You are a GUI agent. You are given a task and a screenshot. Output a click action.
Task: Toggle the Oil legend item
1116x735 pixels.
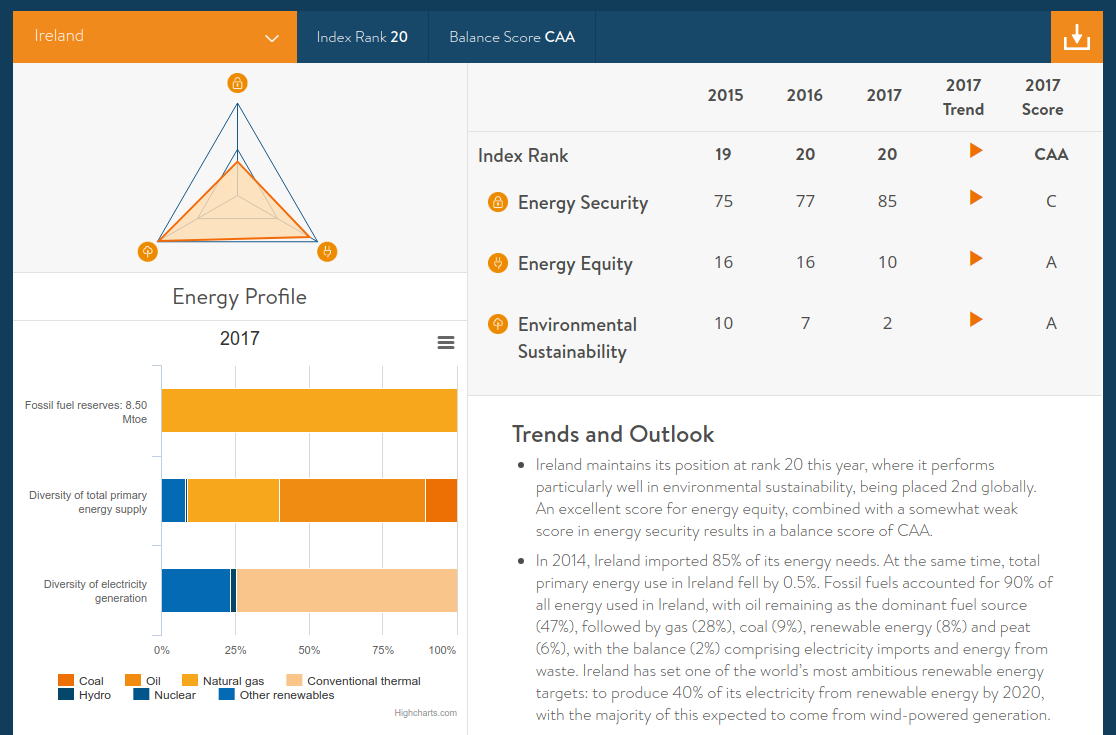142,681
